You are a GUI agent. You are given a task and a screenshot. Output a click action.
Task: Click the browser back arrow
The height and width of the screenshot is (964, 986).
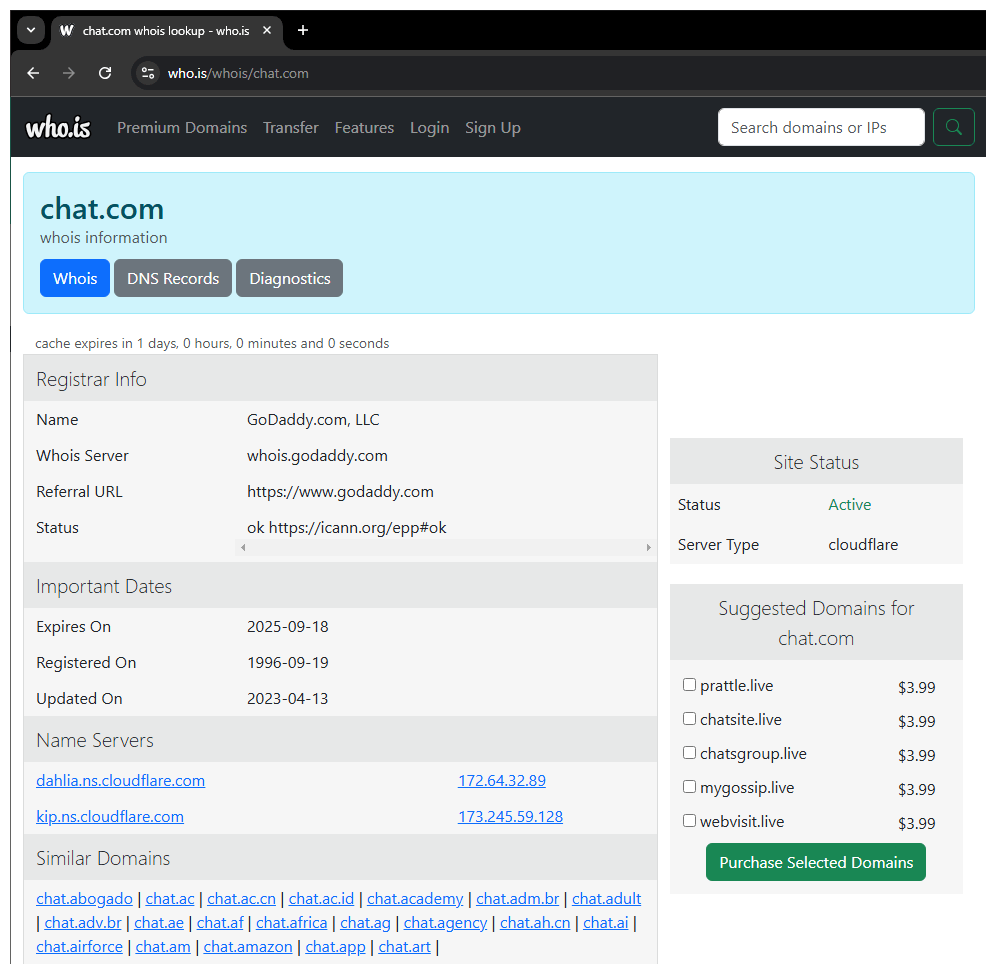(33, 74)
